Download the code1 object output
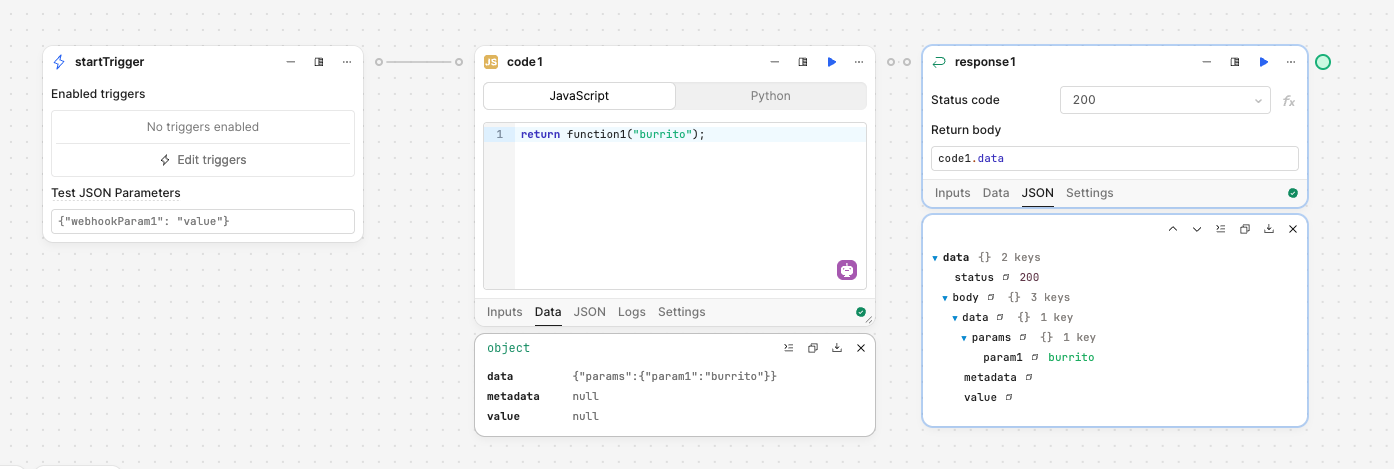This screenshot has width=1394, height=469. click(837, 348)
